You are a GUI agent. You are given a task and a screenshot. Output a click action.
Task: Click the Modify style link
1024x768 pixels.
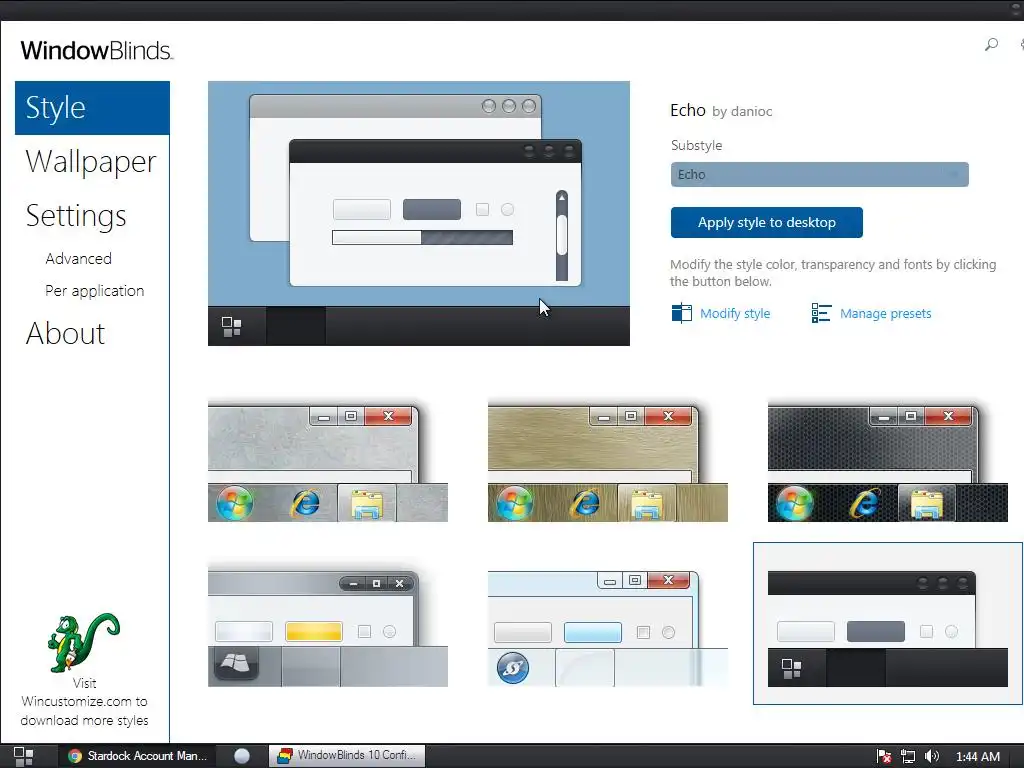(x=735, y=313)
